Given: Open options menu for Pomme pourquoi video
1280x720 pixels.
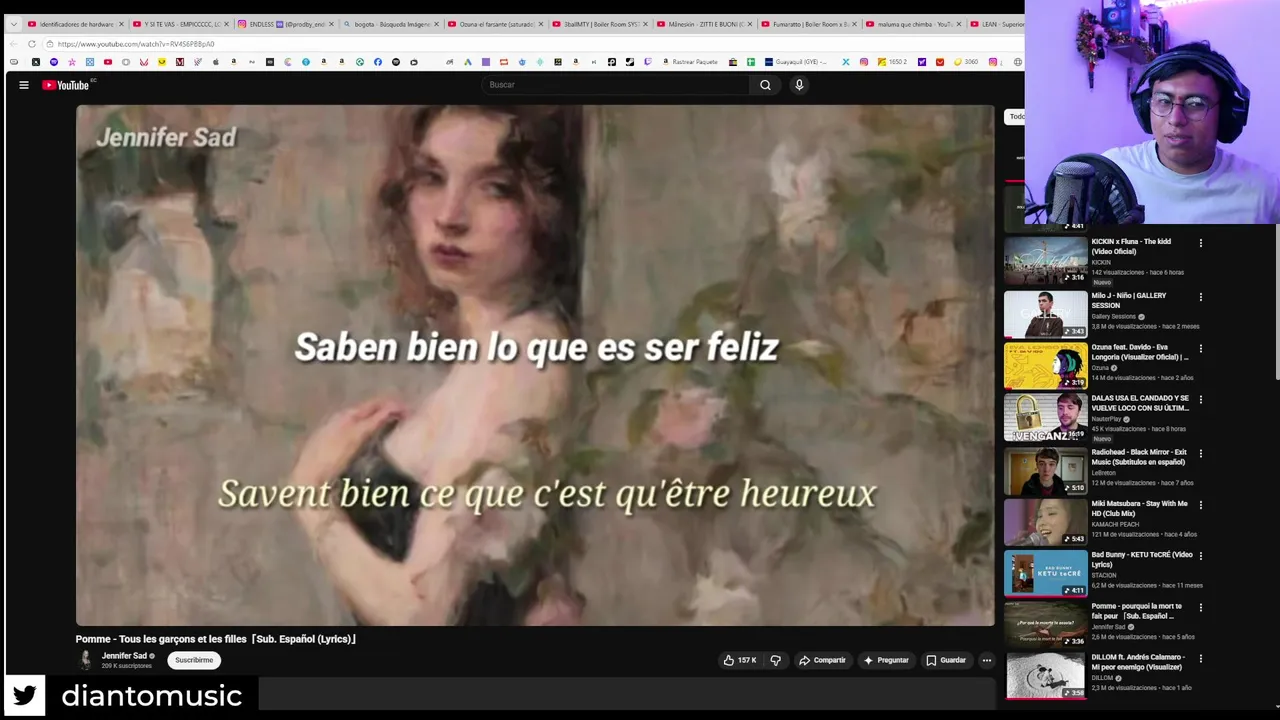Looking at the screenshot, I should tap(1201, 608).
